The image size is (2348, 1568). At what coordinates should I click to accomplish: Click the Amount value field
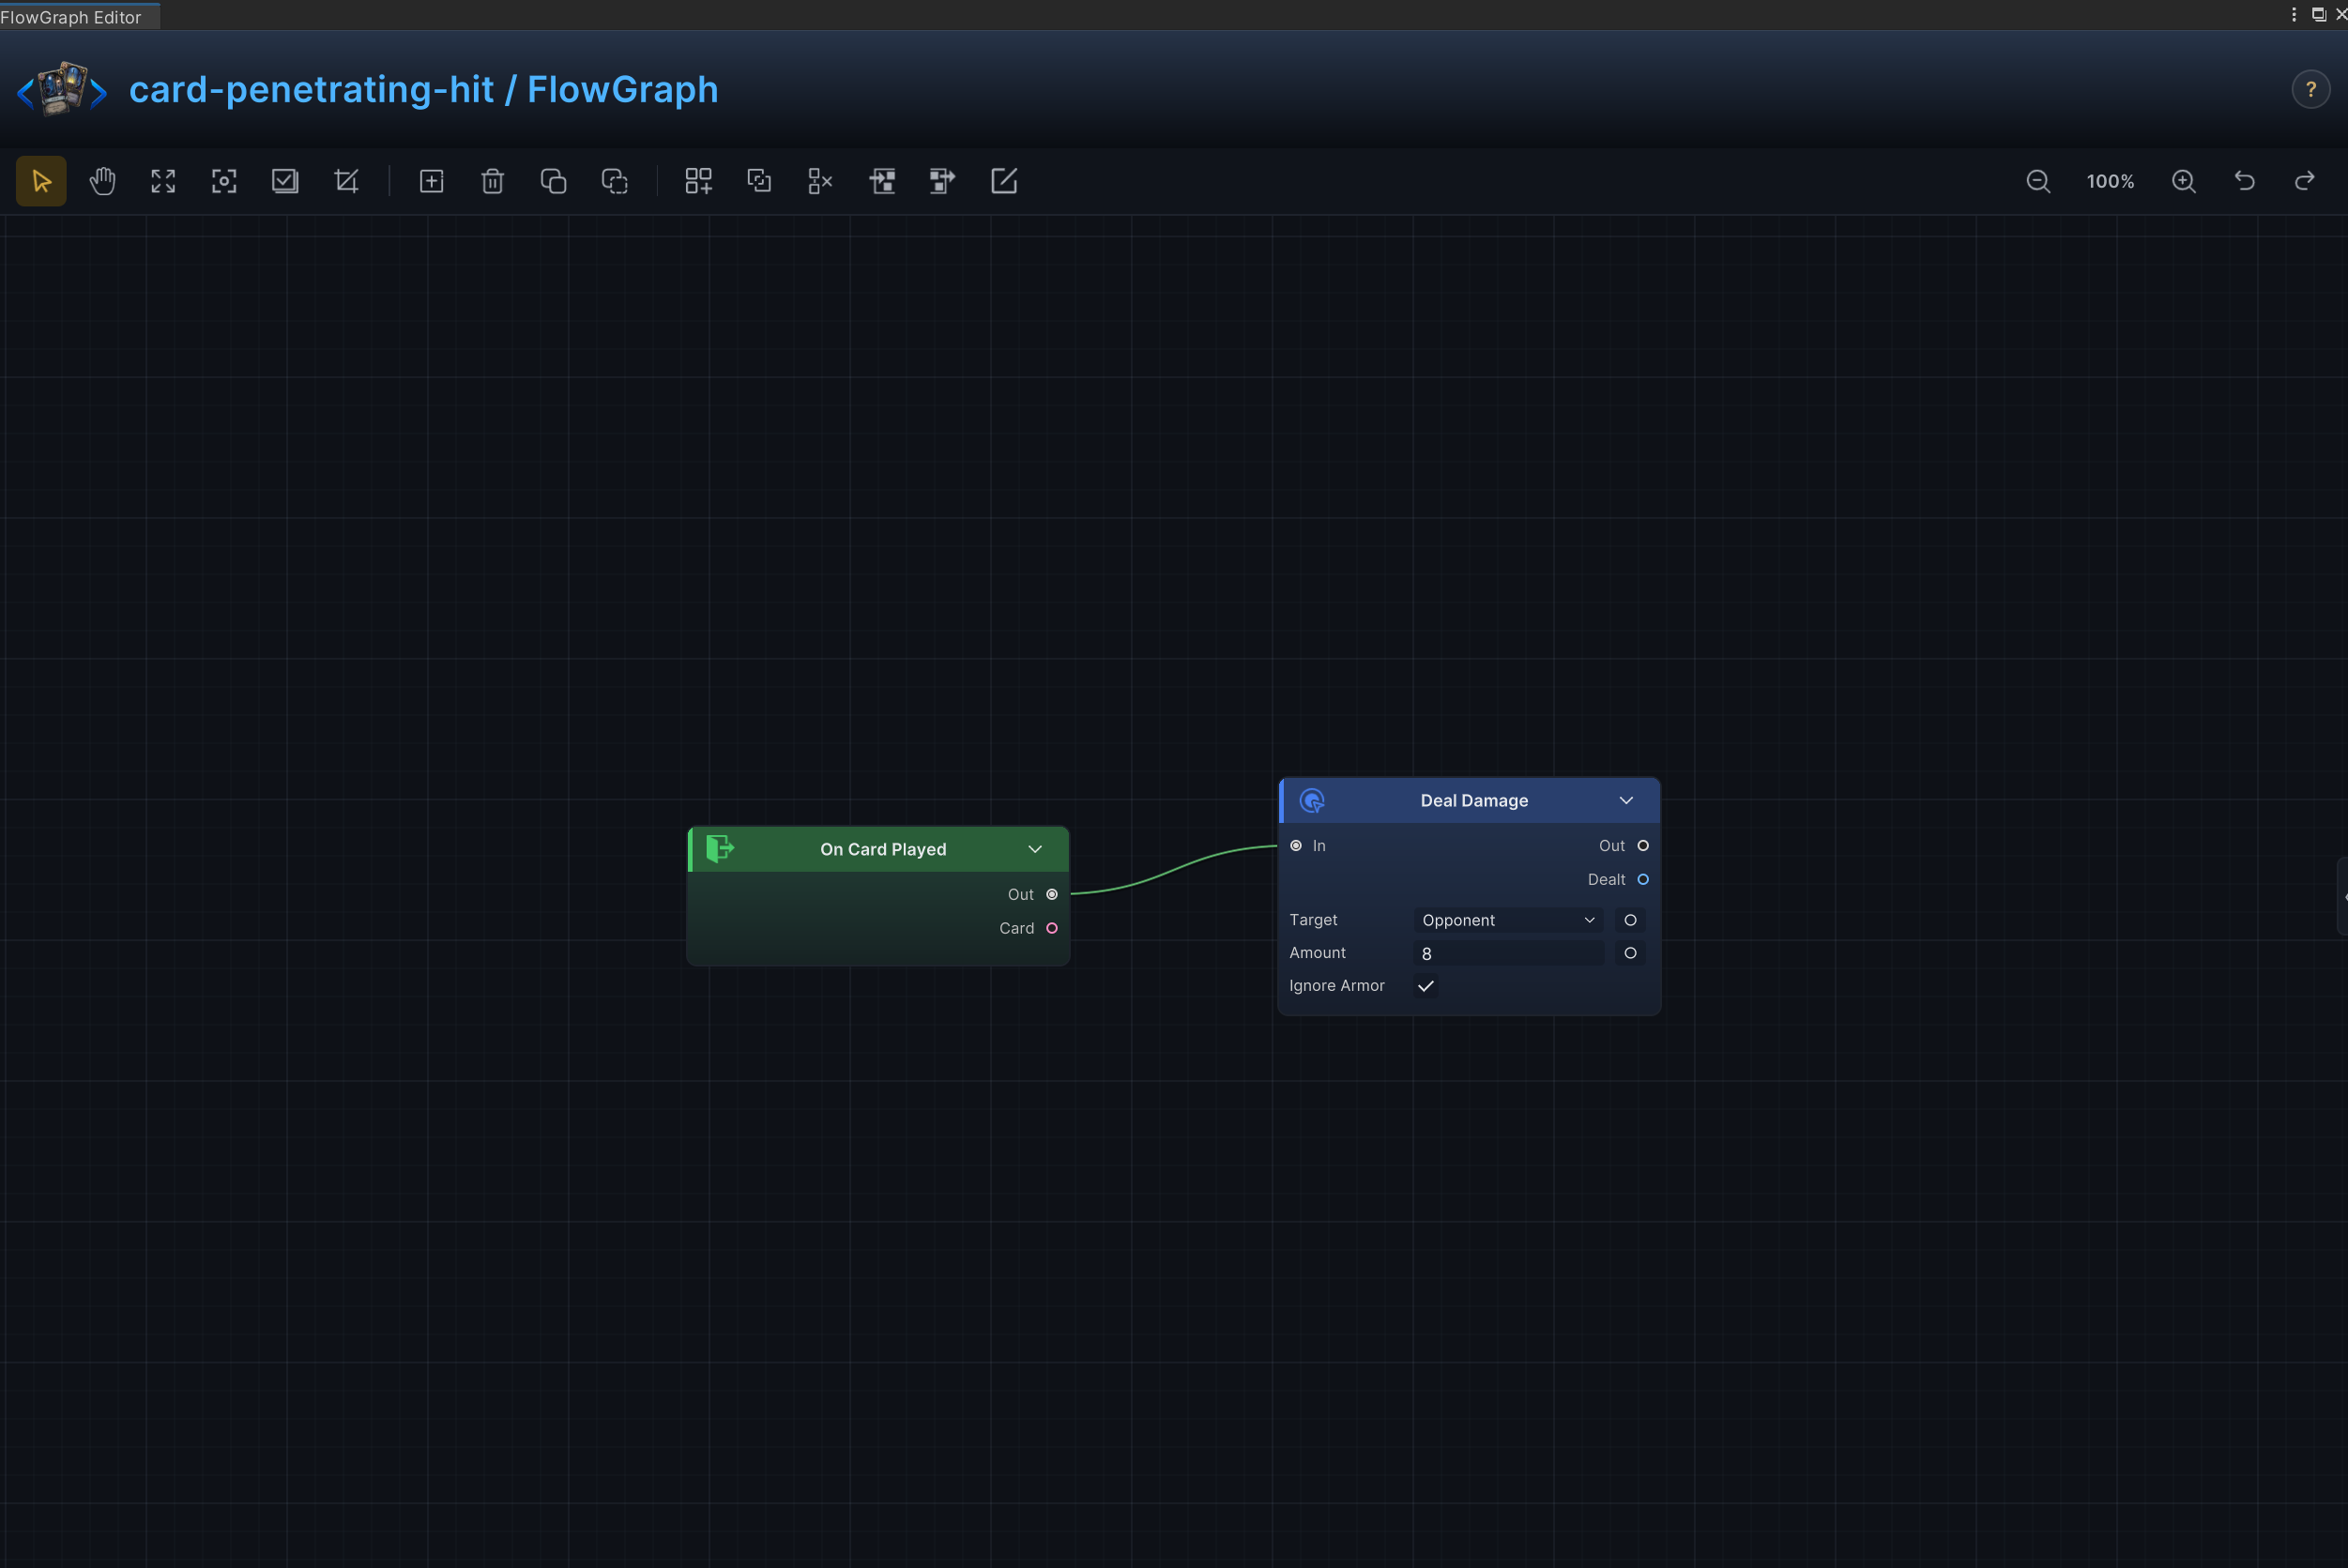click(x=1508, y=953)
